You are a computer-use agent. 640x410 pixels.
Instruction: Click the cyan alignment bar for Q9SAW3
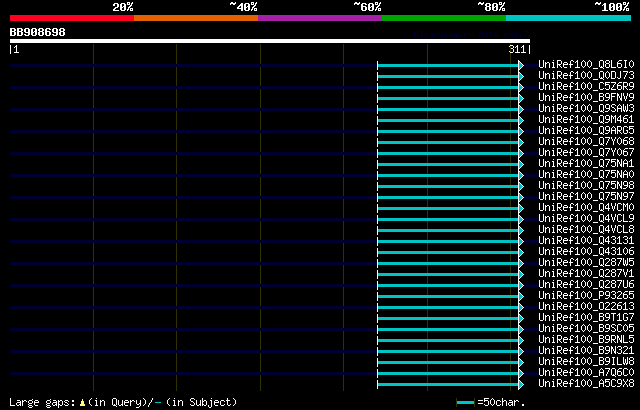pos(448,109)
